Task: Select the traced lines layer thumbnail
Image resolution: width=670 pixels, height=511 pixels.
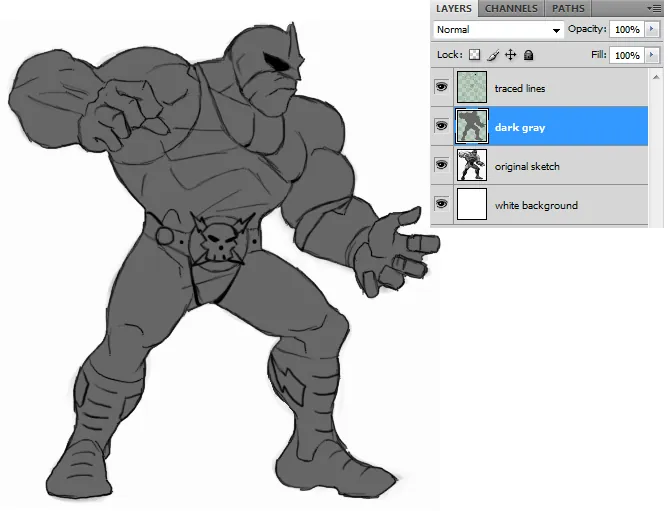Action: pyautogui.click(x=472, y=87)
